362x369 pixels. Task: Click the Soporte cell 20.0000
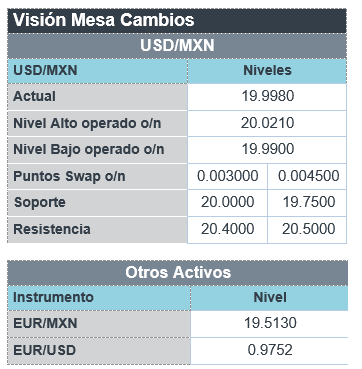pyautogui.click(x=227, y=203)
